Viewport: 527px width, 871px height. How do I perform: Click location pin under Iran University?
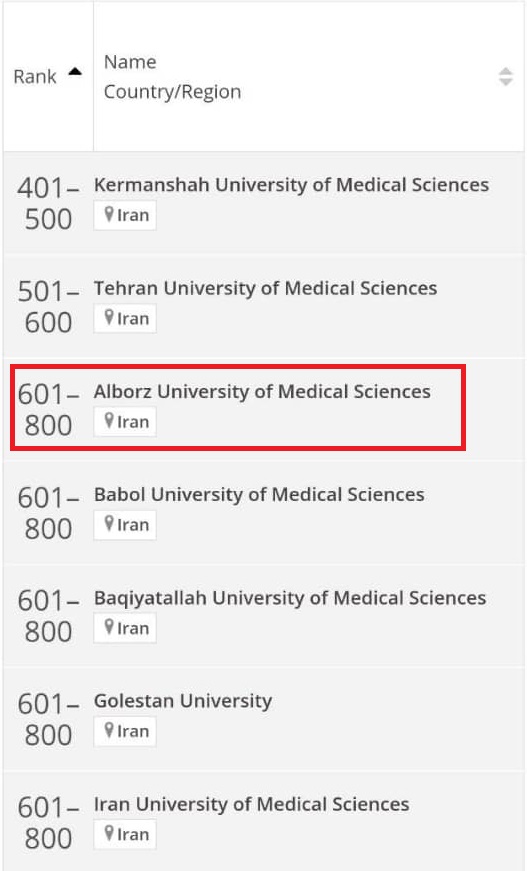click(x=109, y=834)
